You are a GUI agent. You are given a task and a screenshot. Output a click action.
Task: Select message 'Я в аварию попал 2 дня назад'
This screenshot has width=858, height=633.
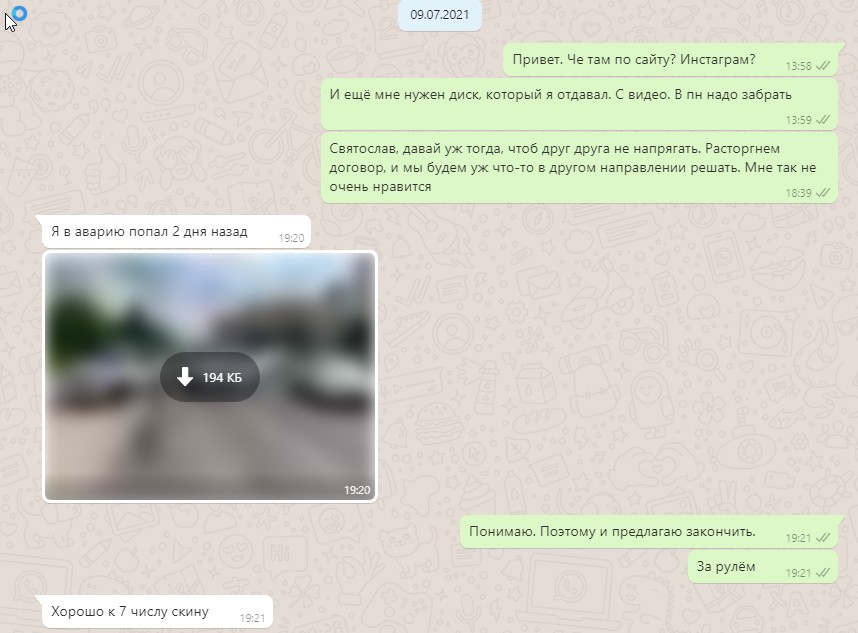click(x=176, y=231)
